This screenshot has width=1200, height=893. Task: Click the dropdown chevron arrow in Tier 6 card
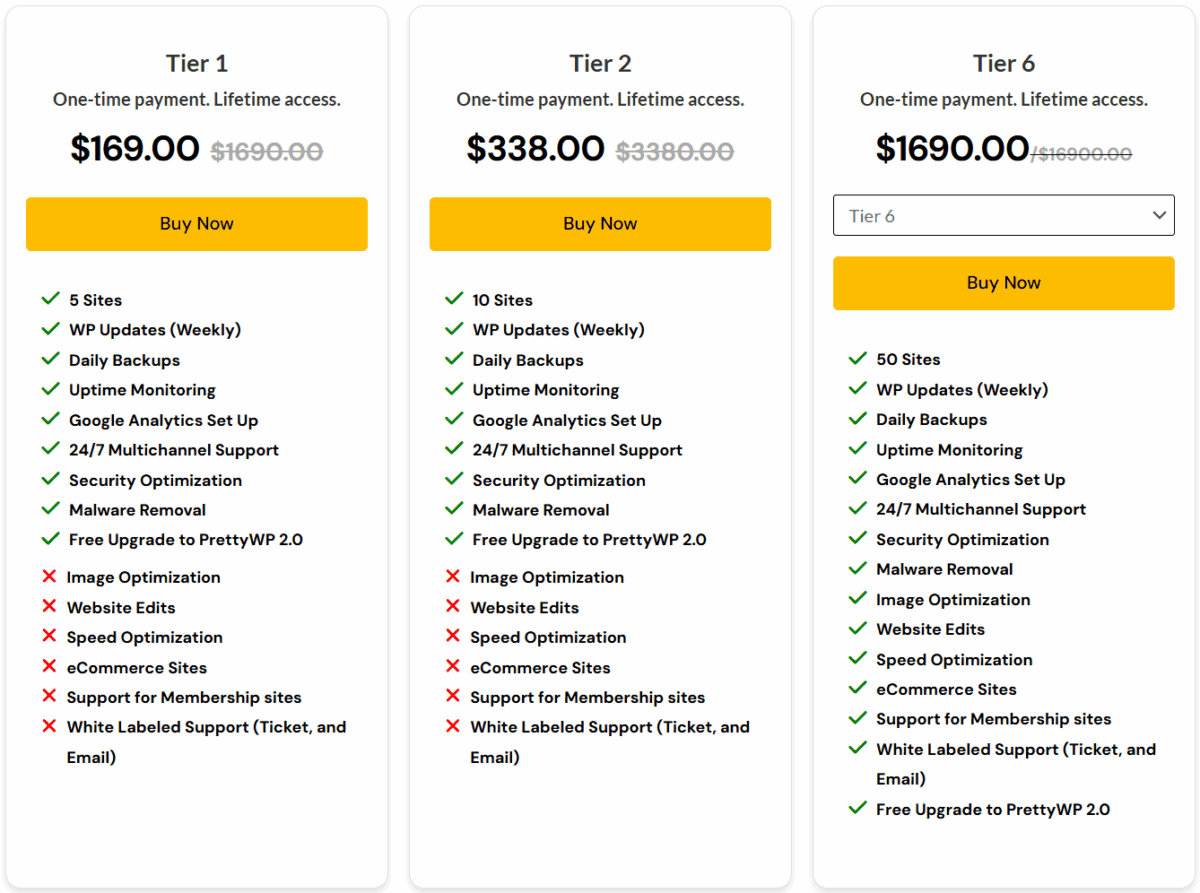click(1159, 216)
